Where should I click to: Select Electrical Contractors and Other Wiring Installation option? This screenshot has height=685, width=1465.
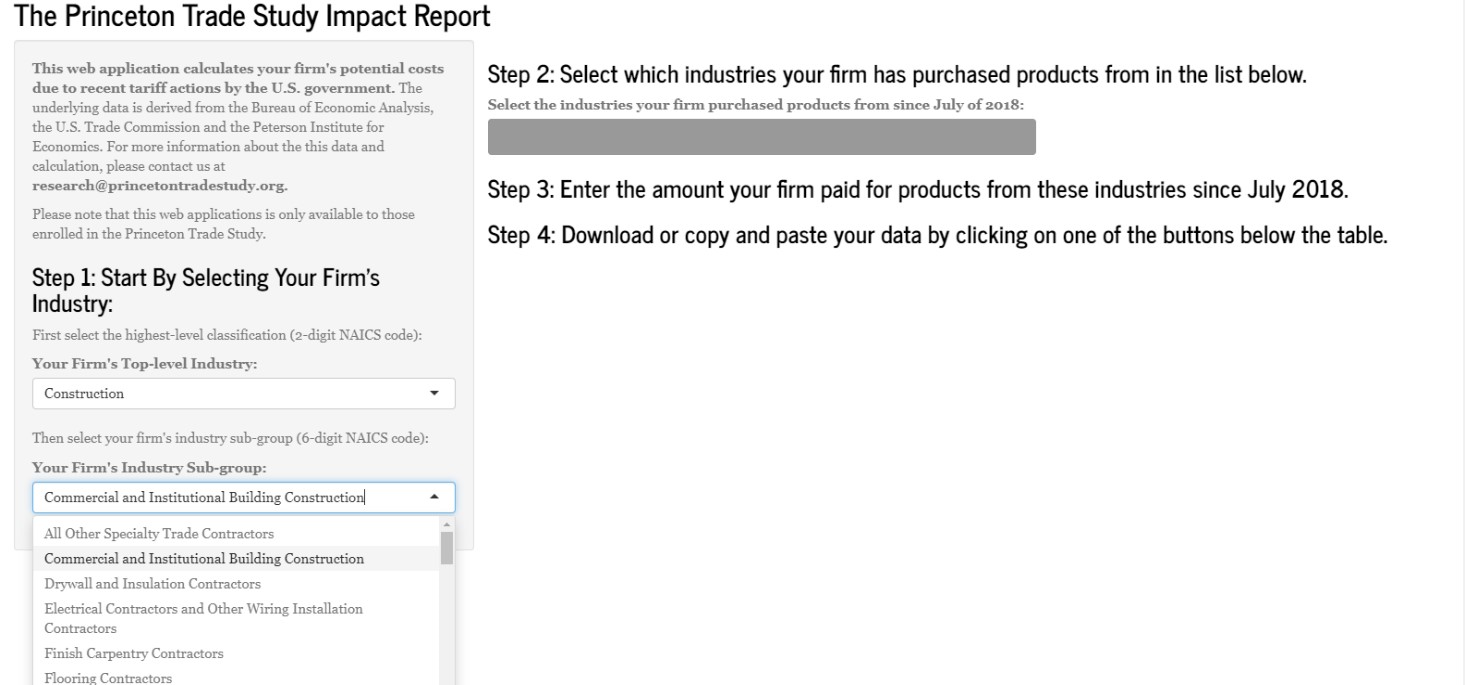pos(236,618)
